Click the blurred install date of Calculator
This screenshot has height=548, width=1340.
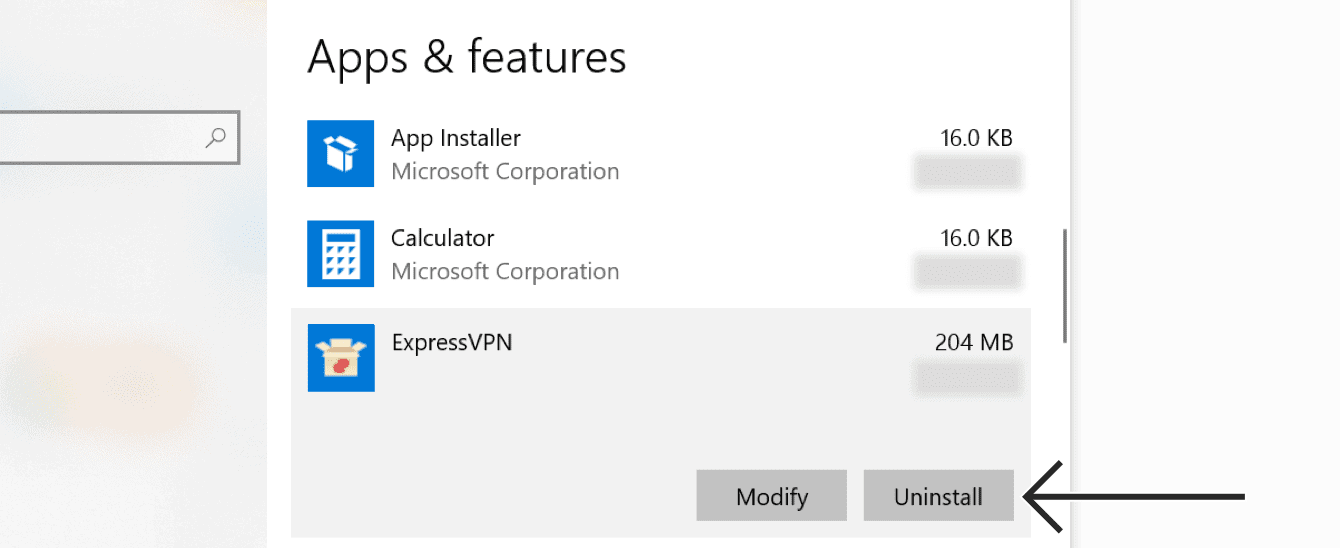[967, 272]
